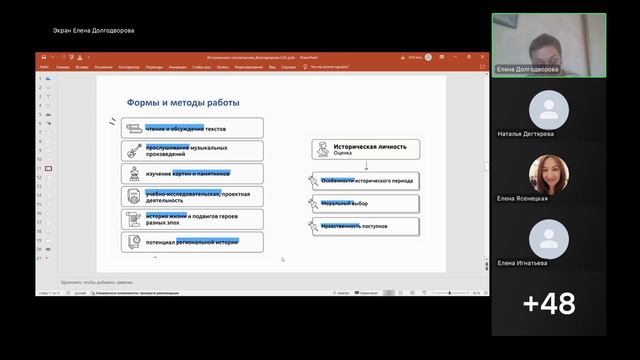Image resolution: width=640 pixels, height=360 pixels.
Task: Click Елена Долгодворова video tile
Action: (x=549, y=45)
